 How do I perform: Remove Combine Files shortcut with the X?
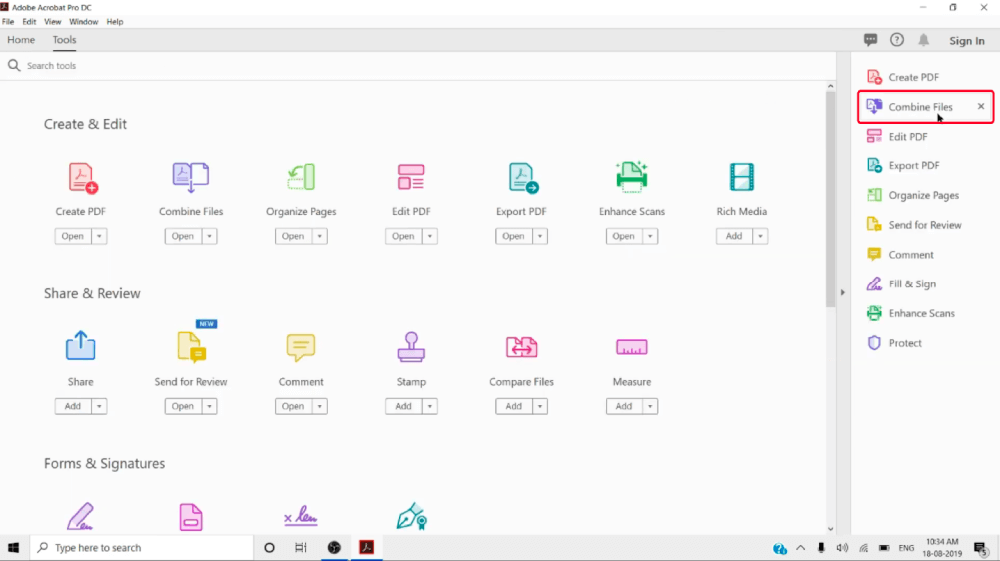coord(981,106)
